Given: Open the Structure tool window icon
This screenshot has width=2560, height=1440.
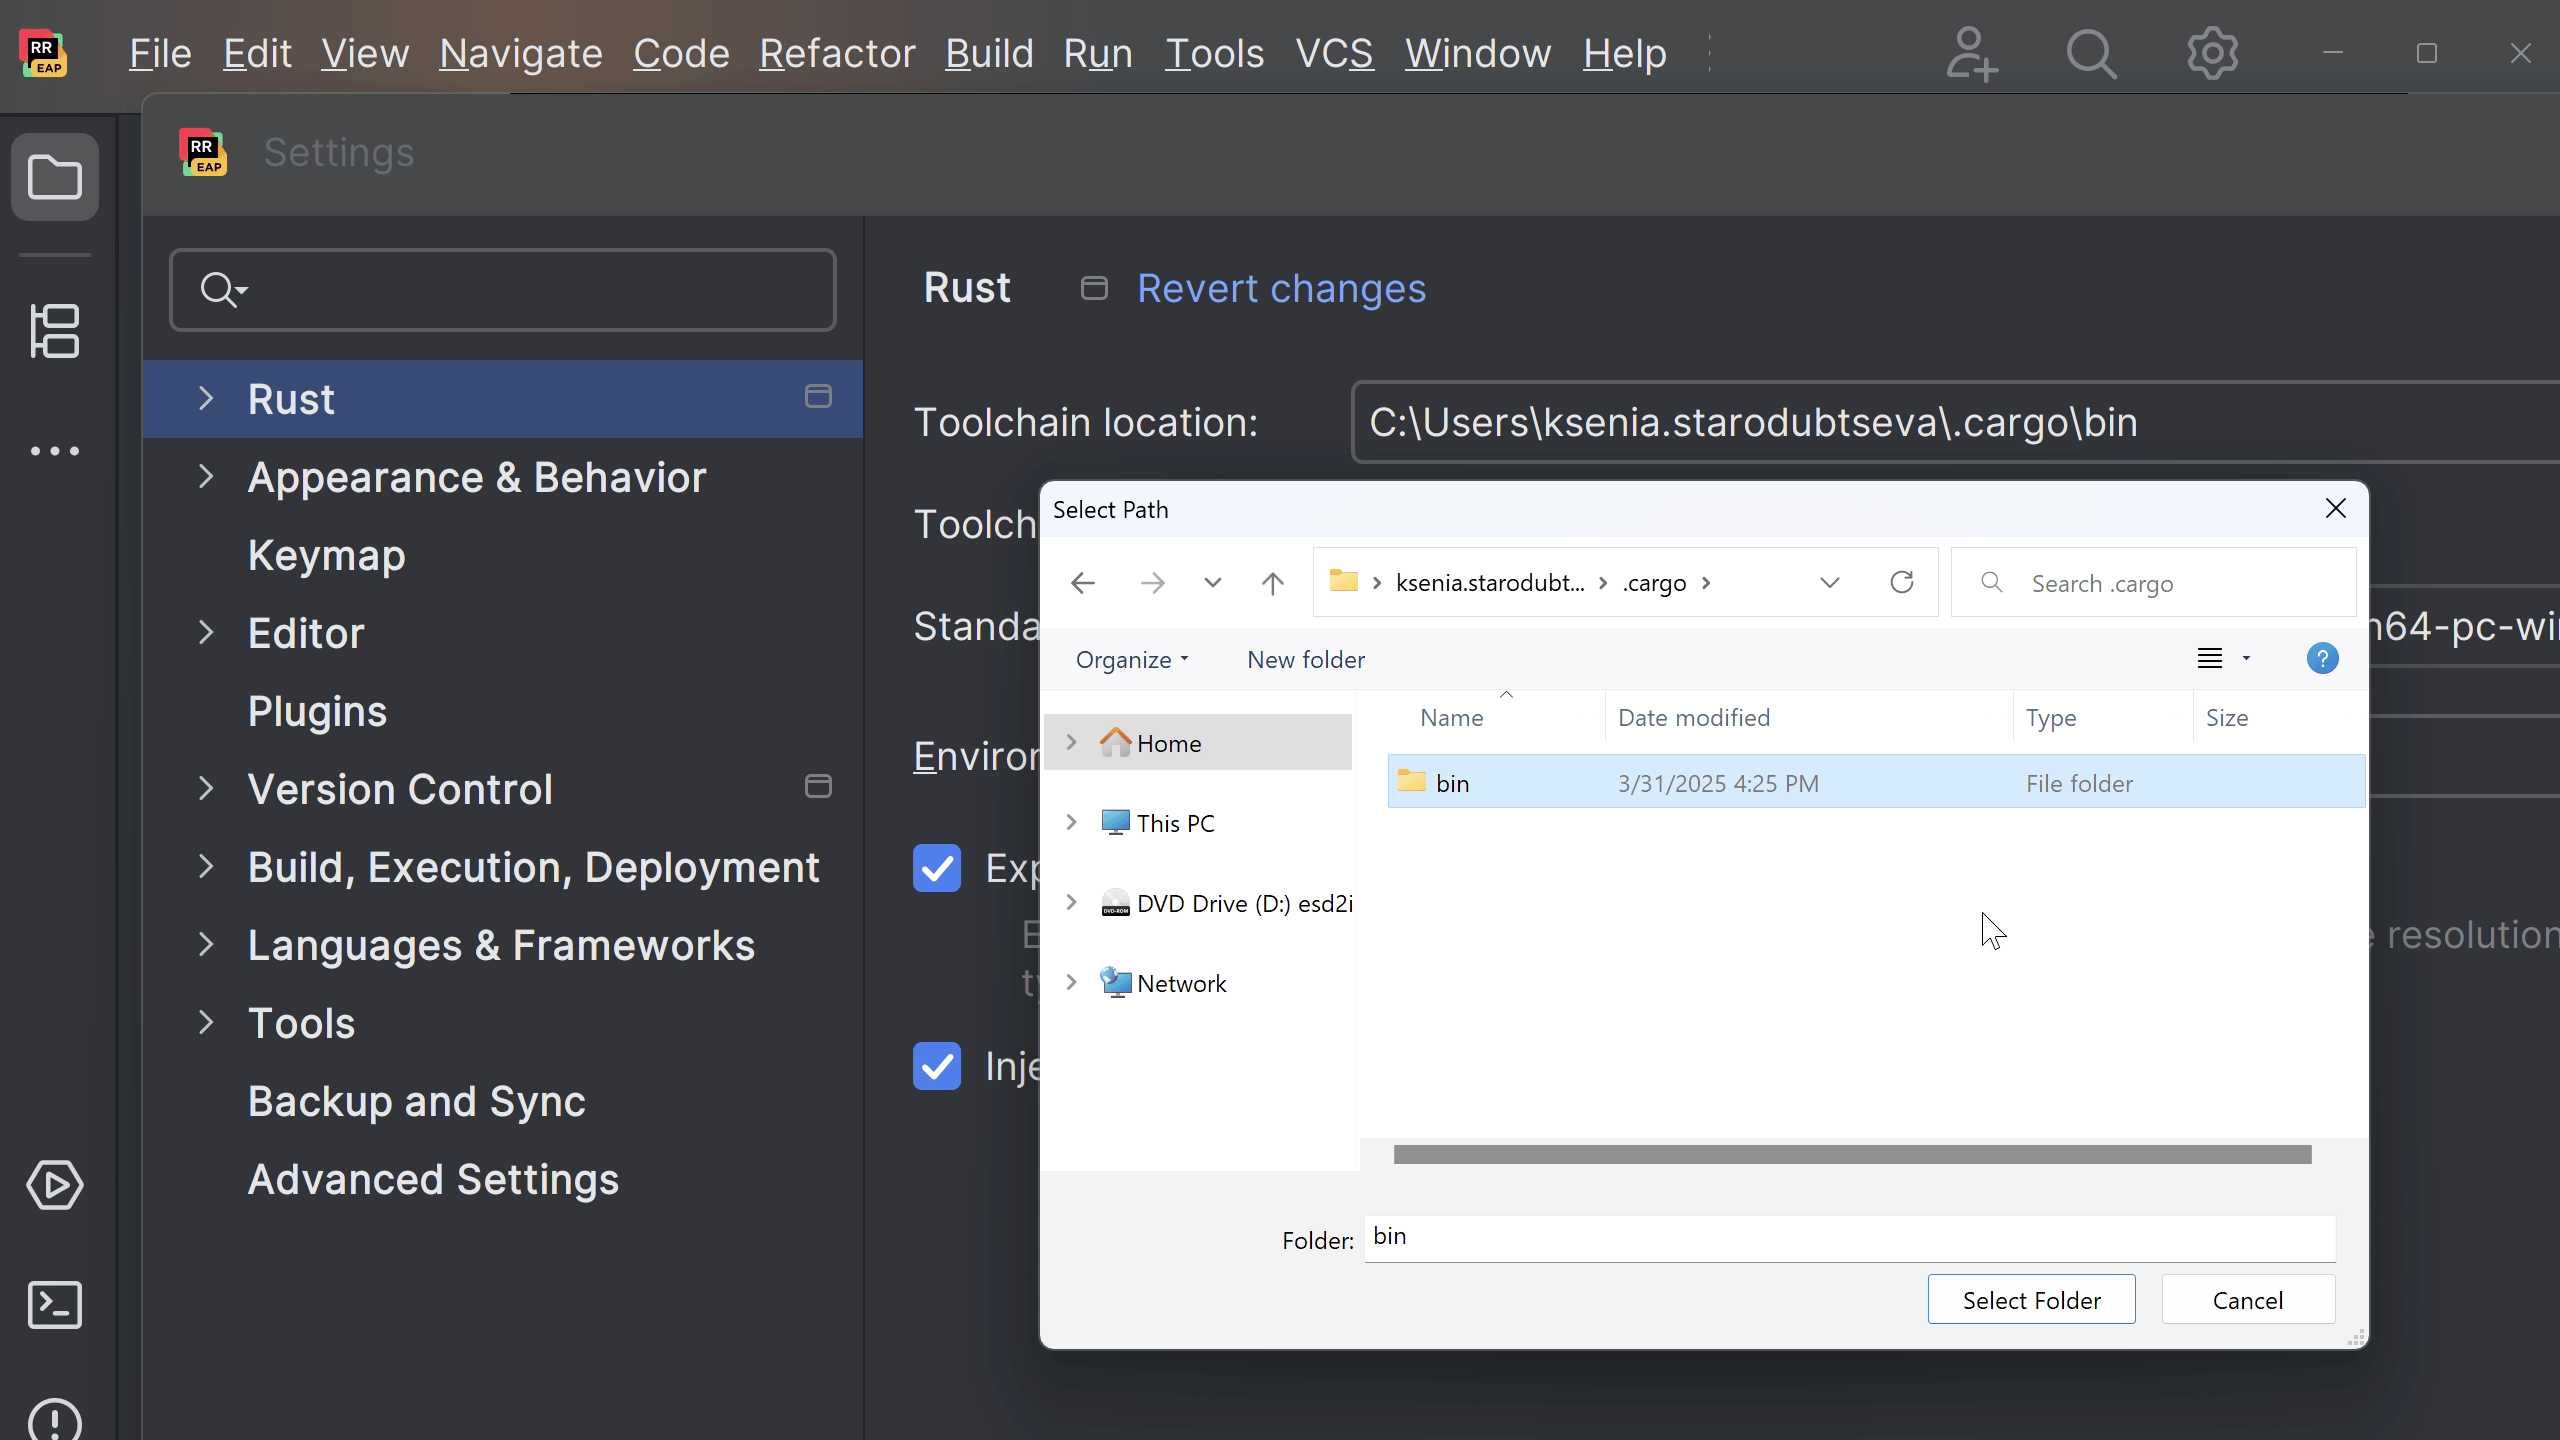Looking at the screenshot, I should coord(55,331).
